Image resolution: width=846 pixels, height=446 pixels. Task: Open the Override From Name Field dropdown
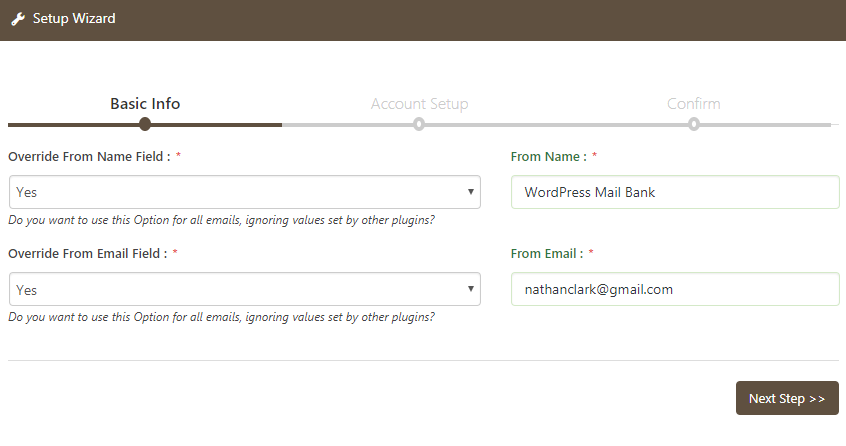click(244, 192)
